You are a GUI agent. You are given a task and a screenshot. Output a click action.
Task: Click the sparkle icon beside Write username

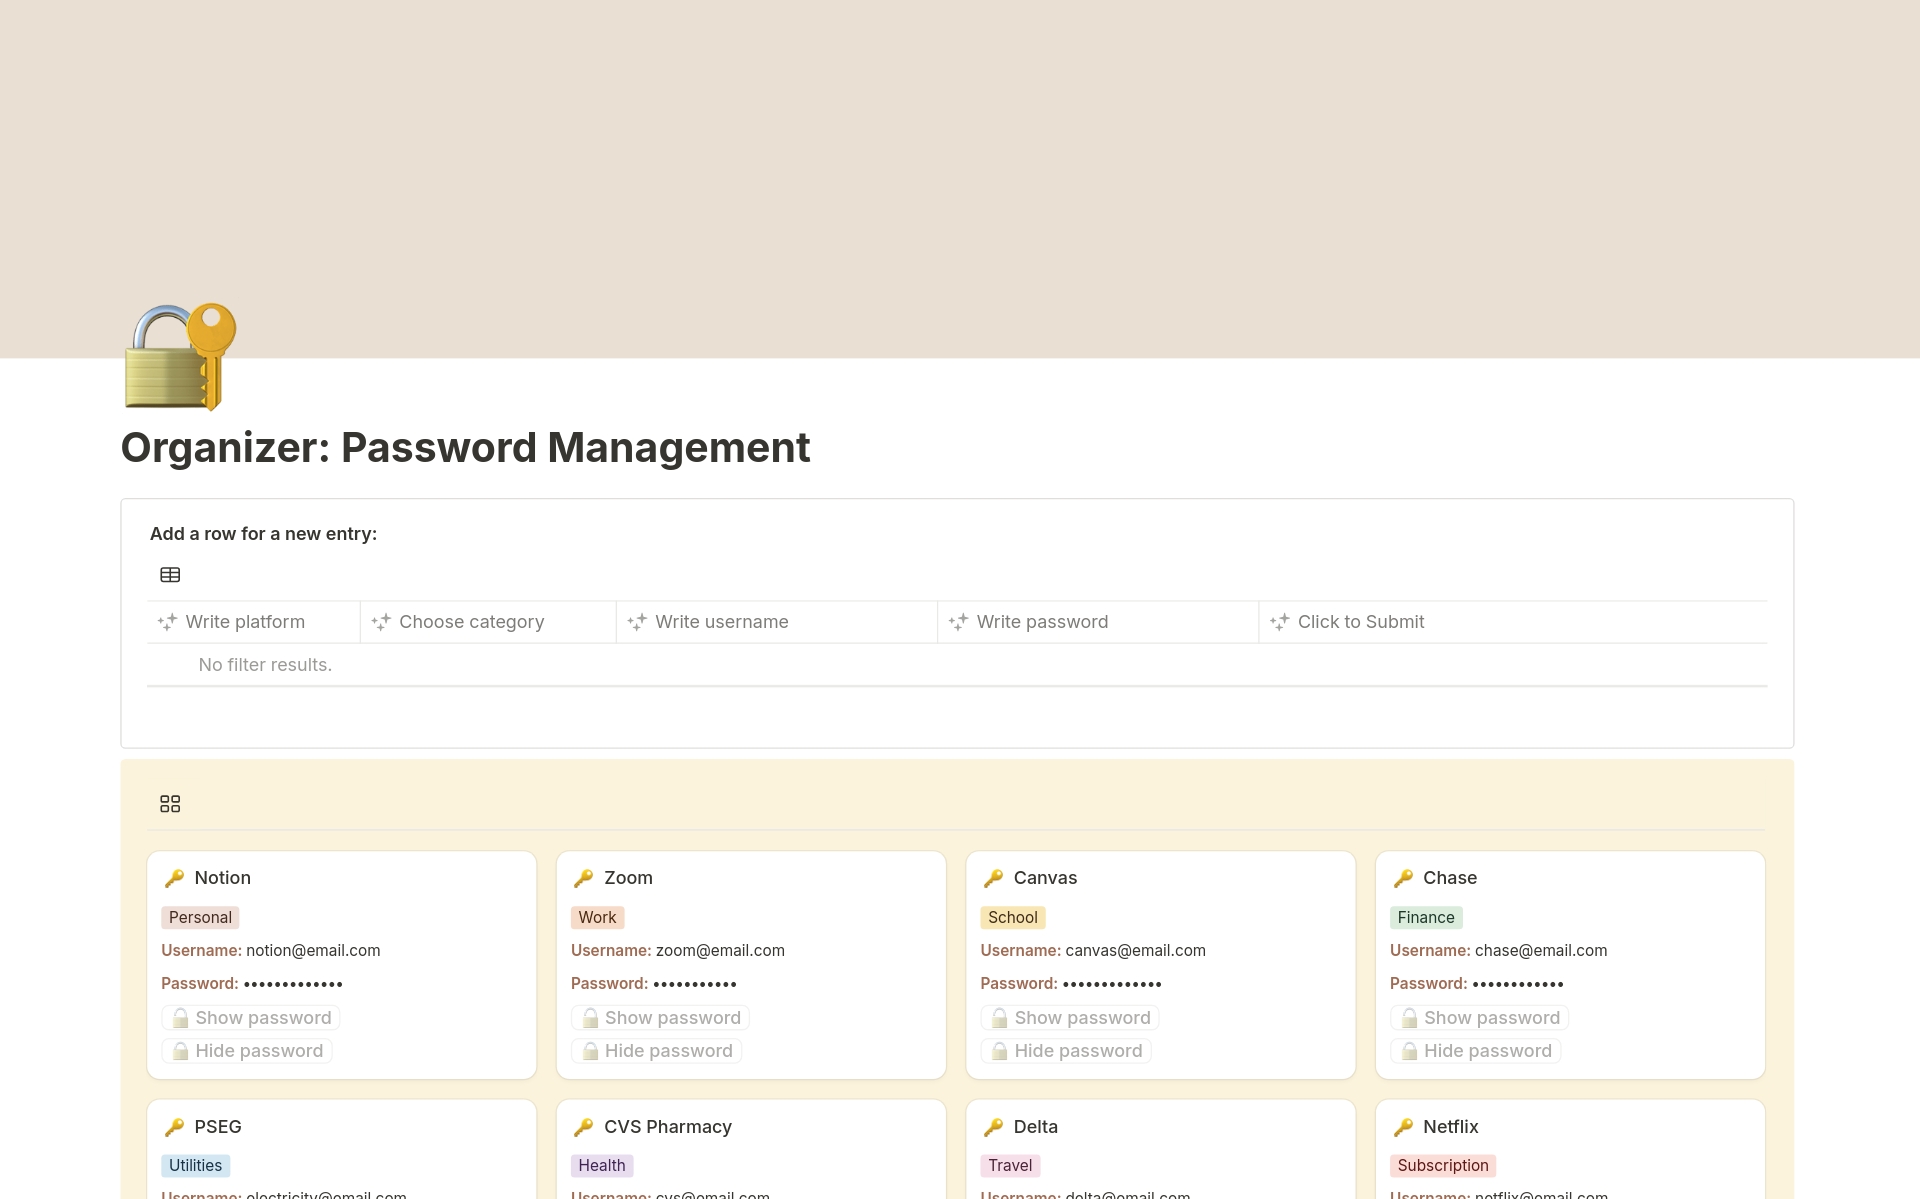(x=637, y=622)
